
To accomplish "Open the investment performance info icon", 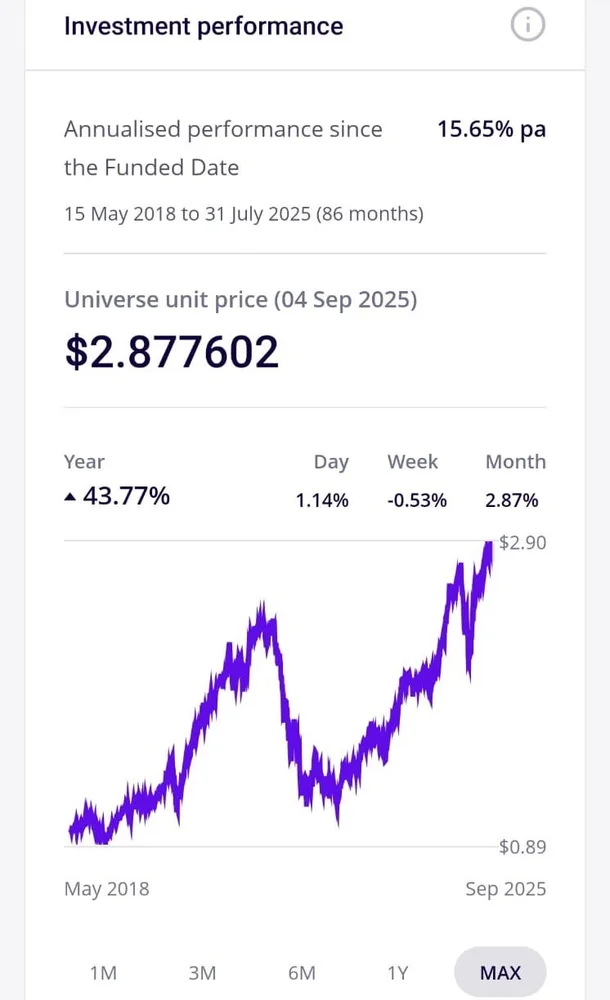I will [x=528, y=26].
